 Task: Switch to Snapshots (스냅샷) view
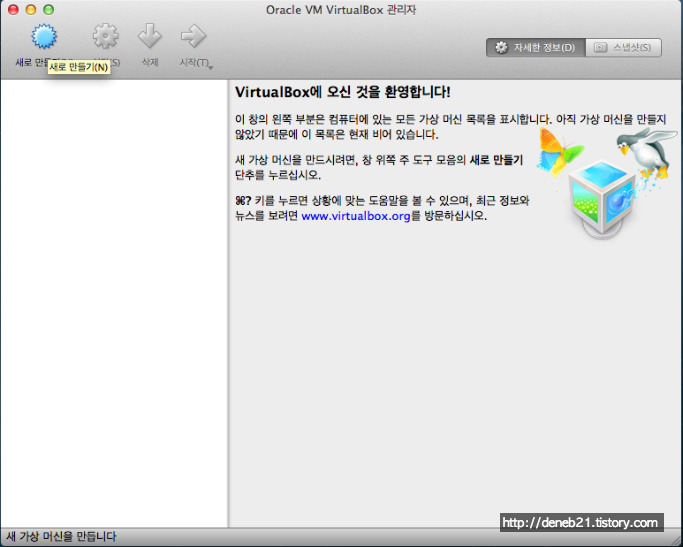623,47
